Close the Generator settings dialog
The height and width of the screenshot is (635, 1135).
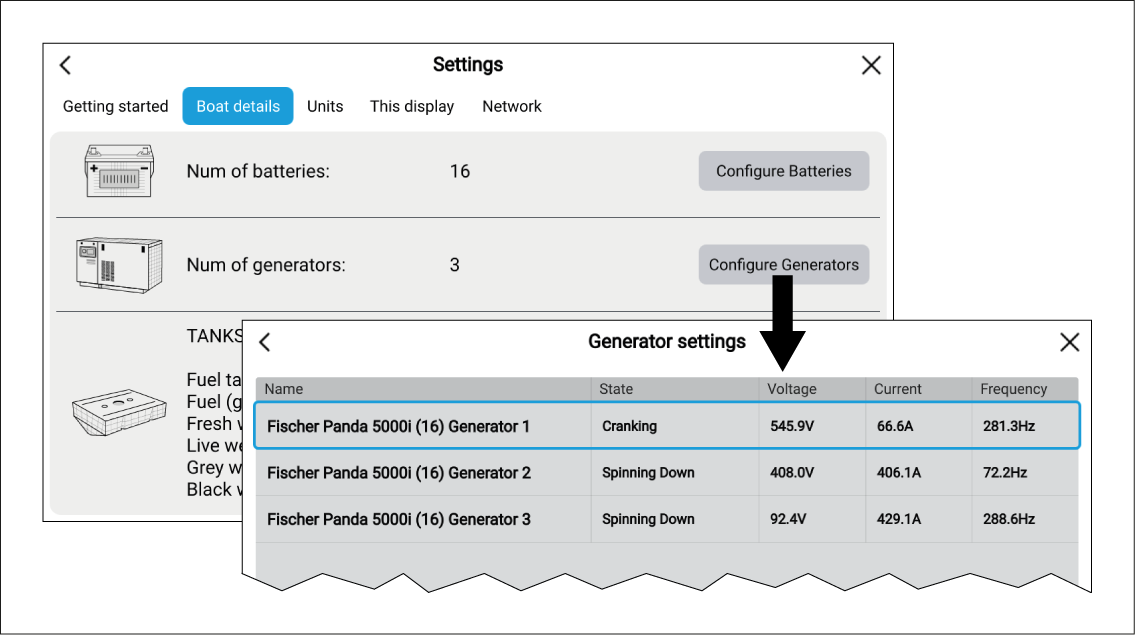click(x=1069, y=342)
